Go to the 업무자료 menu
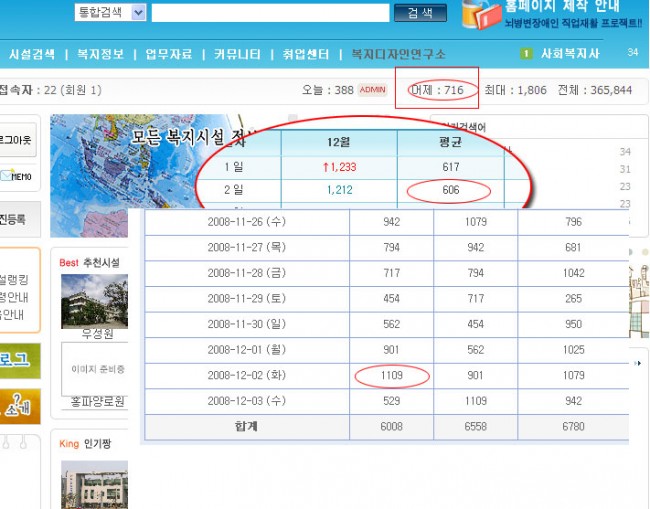The width and height of the screenshot is (650, 509). (168, 54)
